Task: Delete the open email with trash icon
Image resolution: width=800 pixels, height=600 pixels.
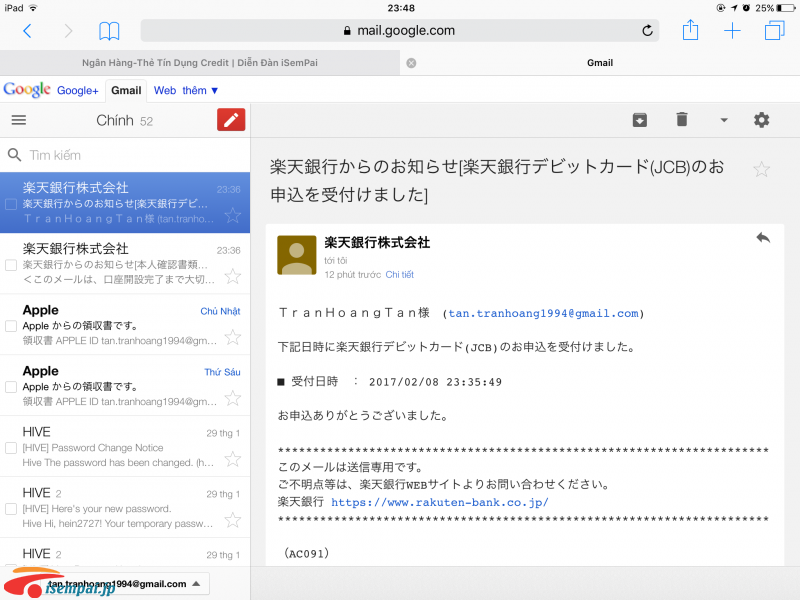Action: 682,119
